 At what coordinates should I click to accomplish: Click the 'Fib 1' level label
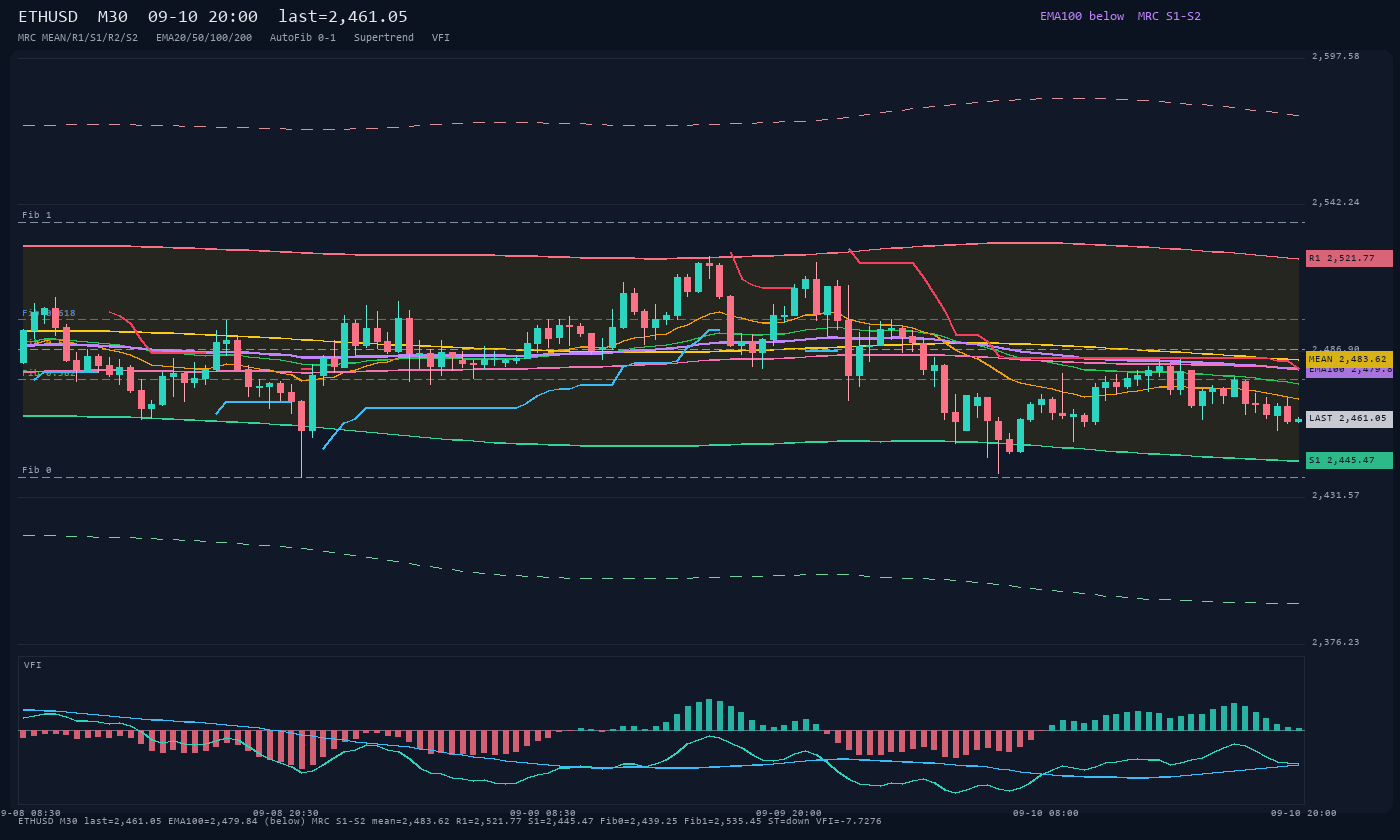click(37, 215)
